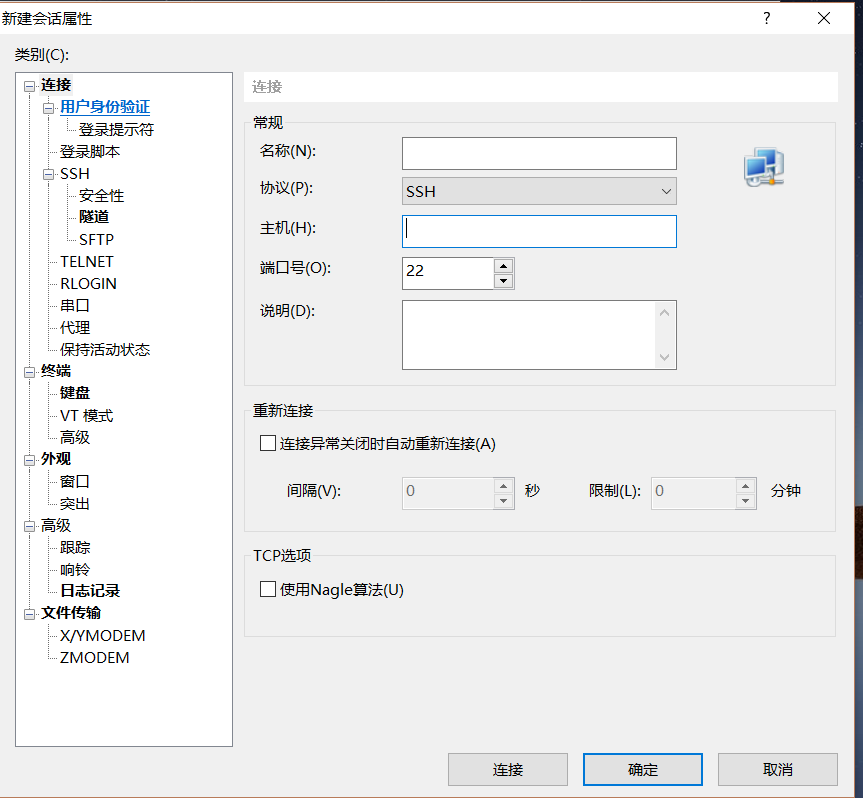Click the 名称 input field
This screenshot has height=798, width=863.
[539, 153]
